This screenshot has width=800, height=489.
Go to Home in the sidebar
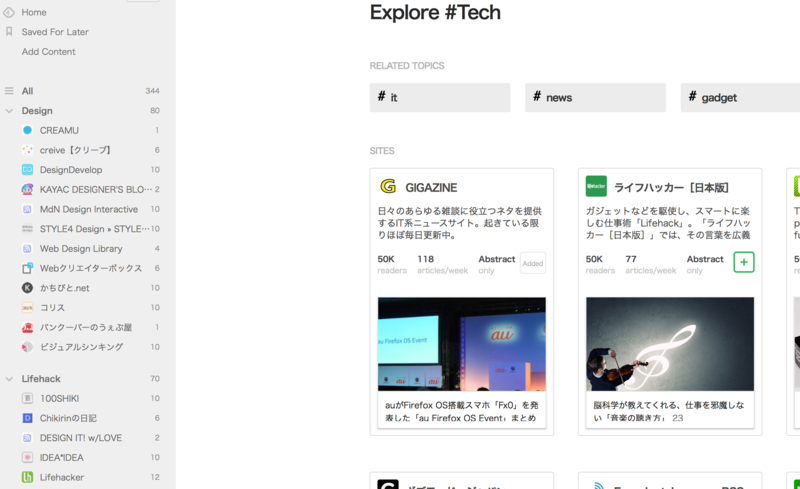[x=34, y=12]
